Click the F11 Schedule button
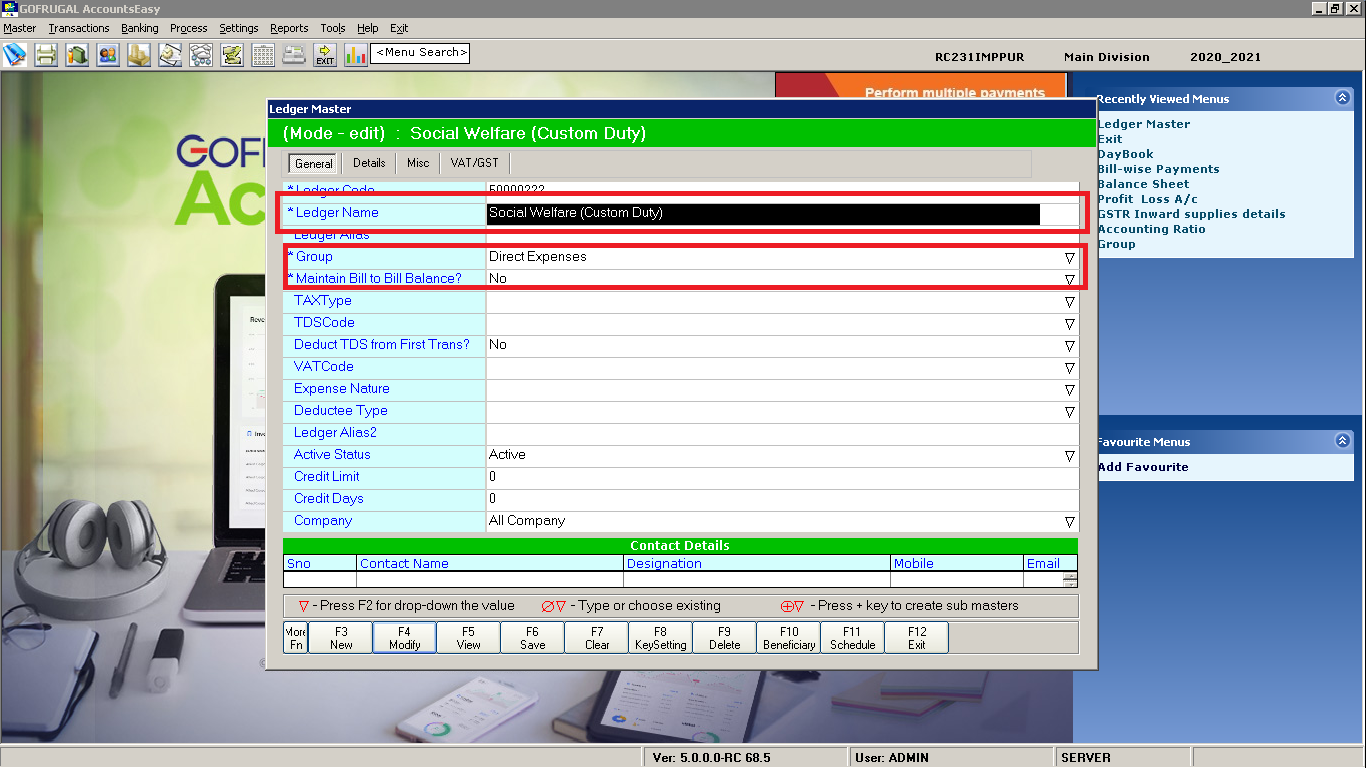The image size is (1366, 768). tap(852, 638)
